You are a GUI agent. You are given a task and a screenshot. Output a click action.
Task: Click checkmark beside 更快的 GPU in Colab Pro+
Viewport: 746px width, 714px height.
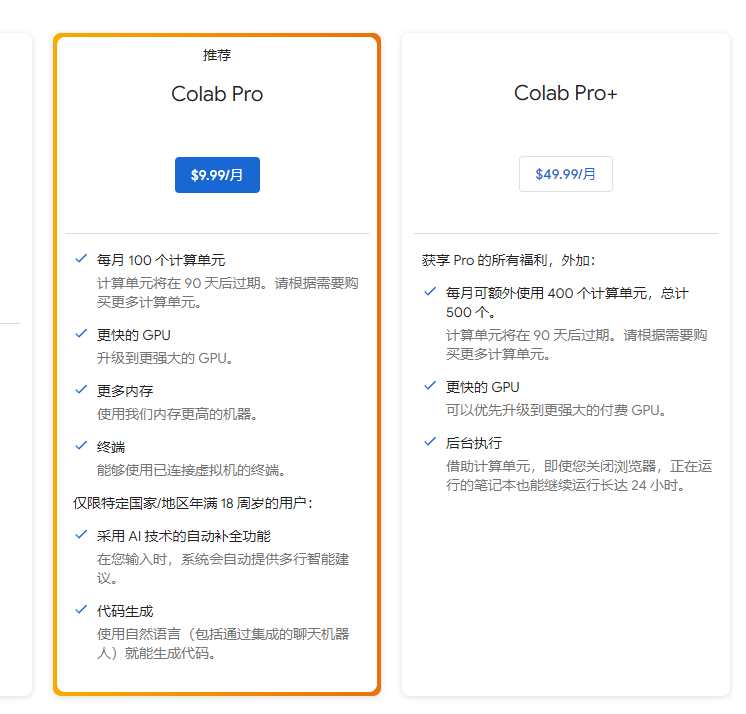(x=430, y=386)
